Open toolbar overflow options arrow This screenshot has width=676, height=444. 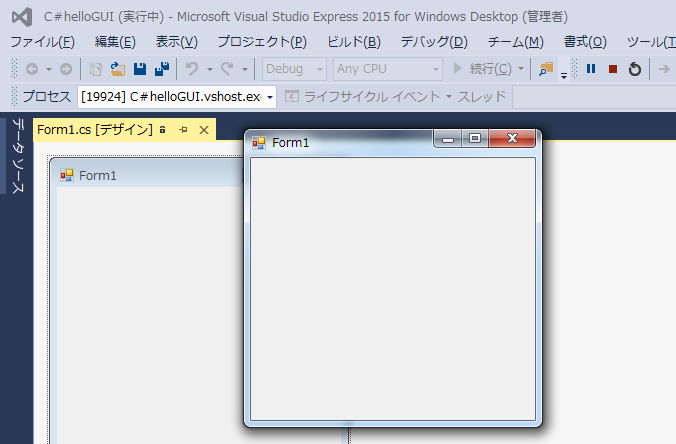click(x=563, y=76)
